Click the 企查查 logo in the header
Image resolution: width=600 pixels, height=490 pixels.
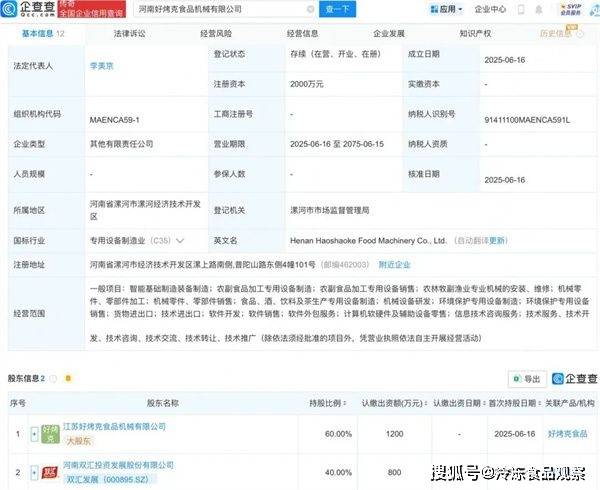point(28,9)
